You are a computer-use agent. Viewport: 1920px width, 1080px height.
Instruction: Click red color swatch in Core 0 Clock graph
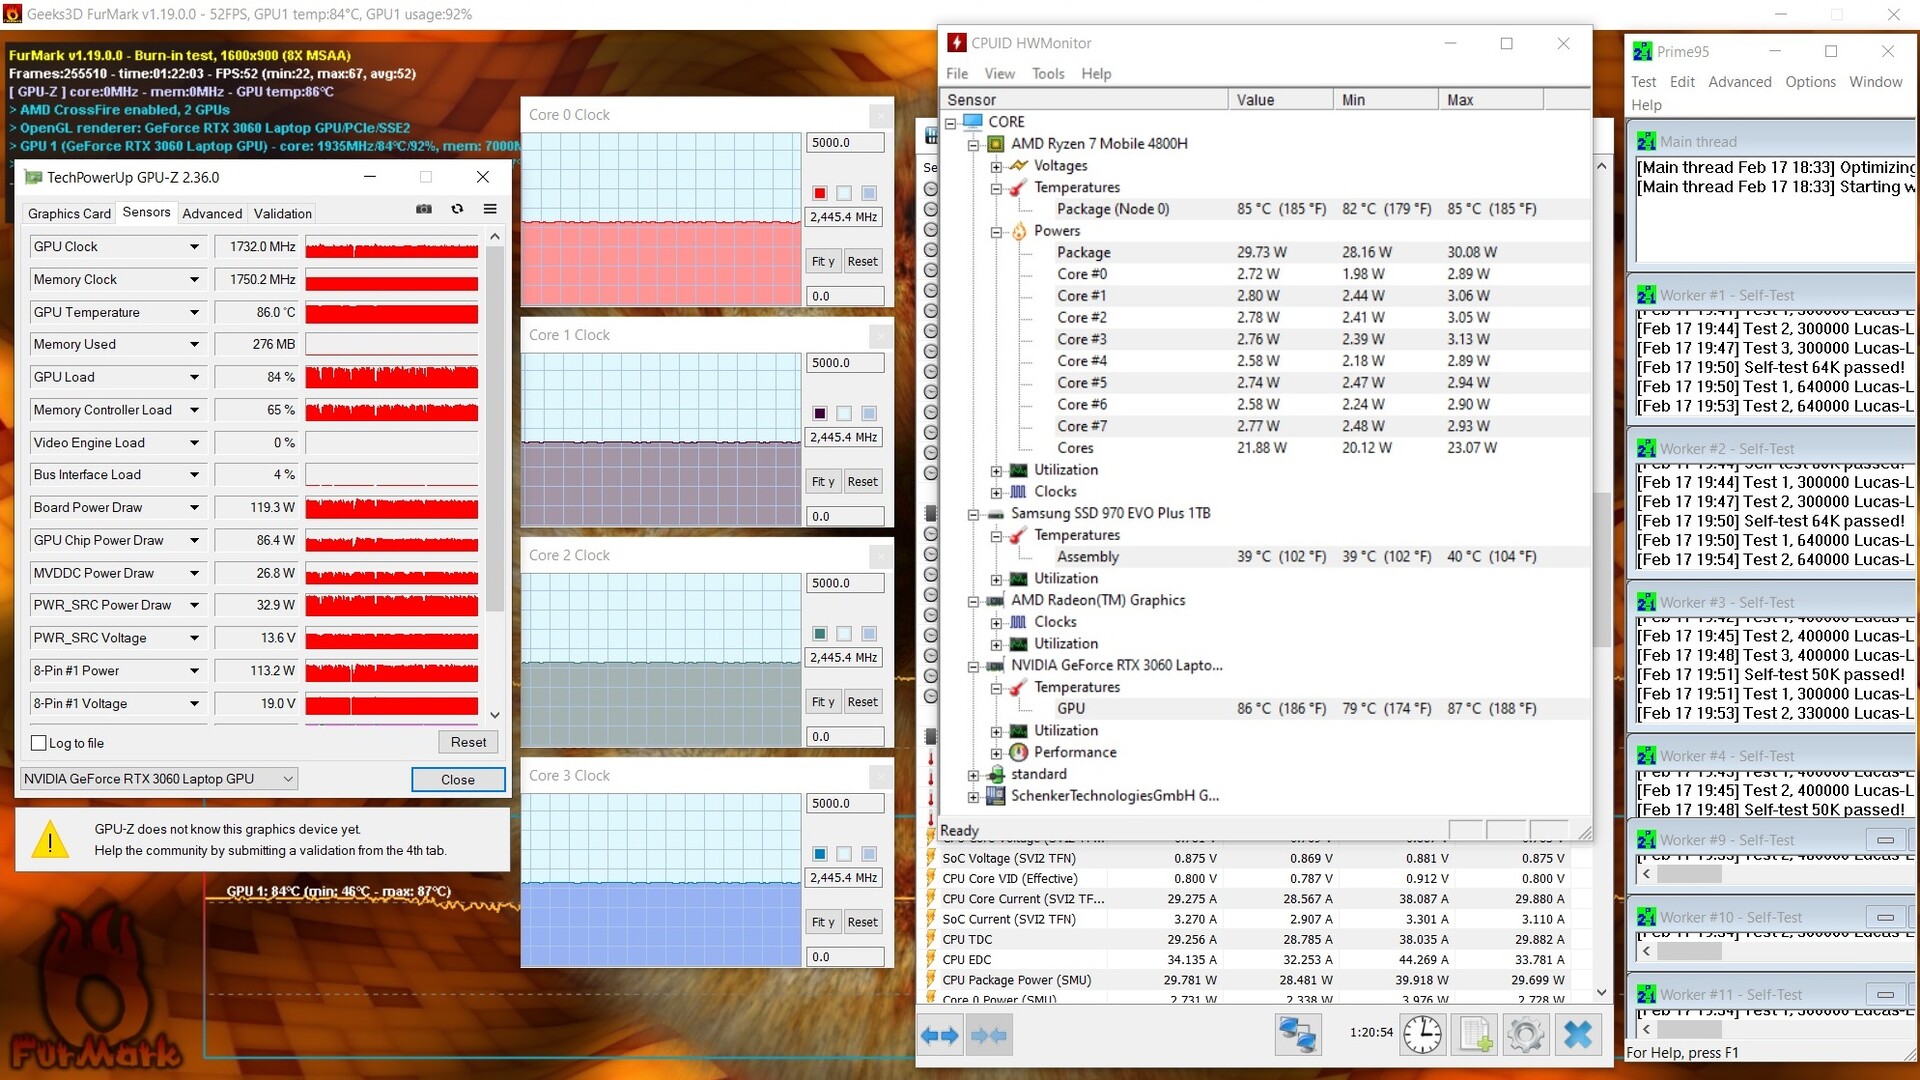point(820,193)
